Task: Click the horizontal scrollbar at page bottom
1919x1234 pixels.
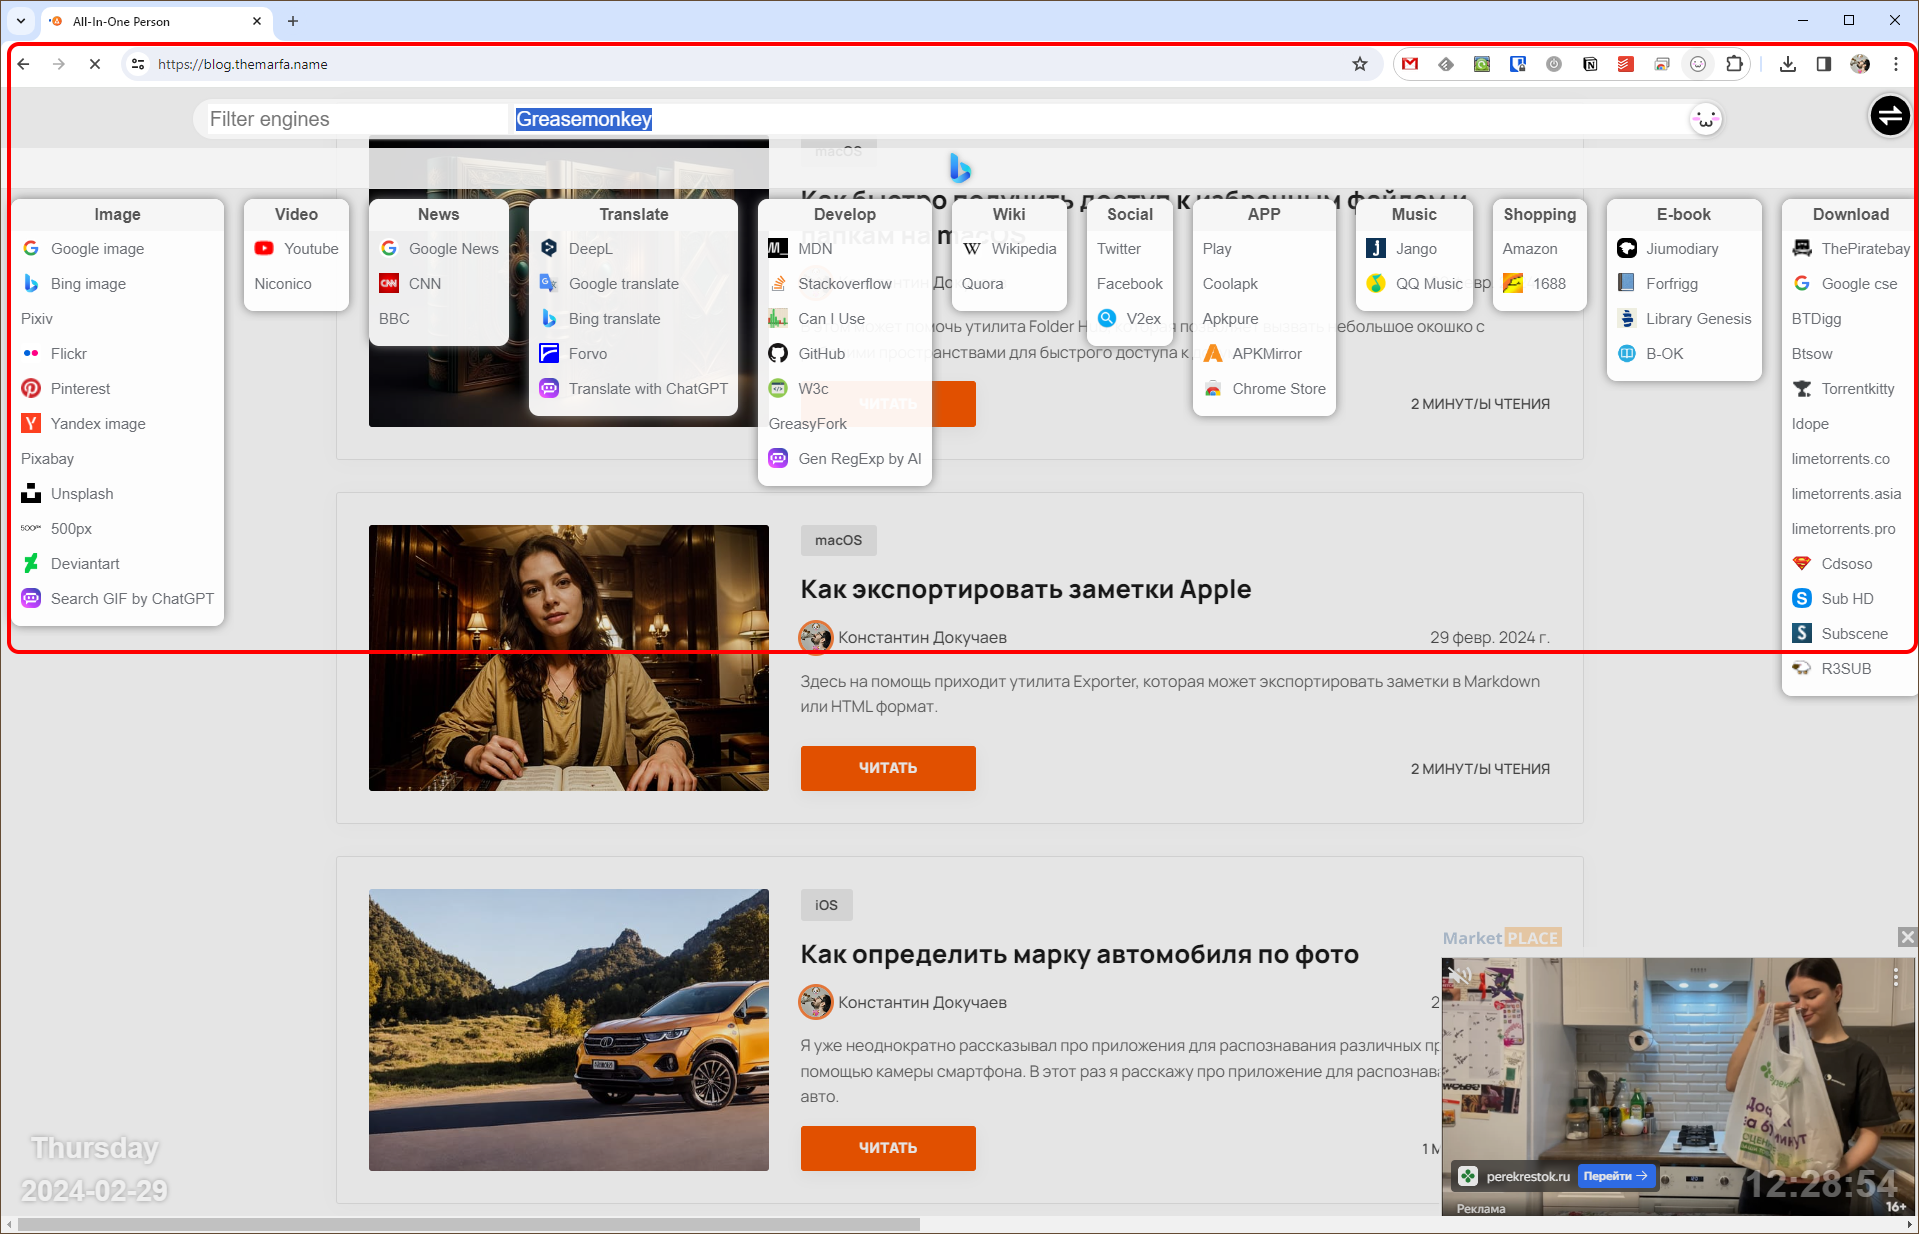Action: click(x=469, y=1224)
